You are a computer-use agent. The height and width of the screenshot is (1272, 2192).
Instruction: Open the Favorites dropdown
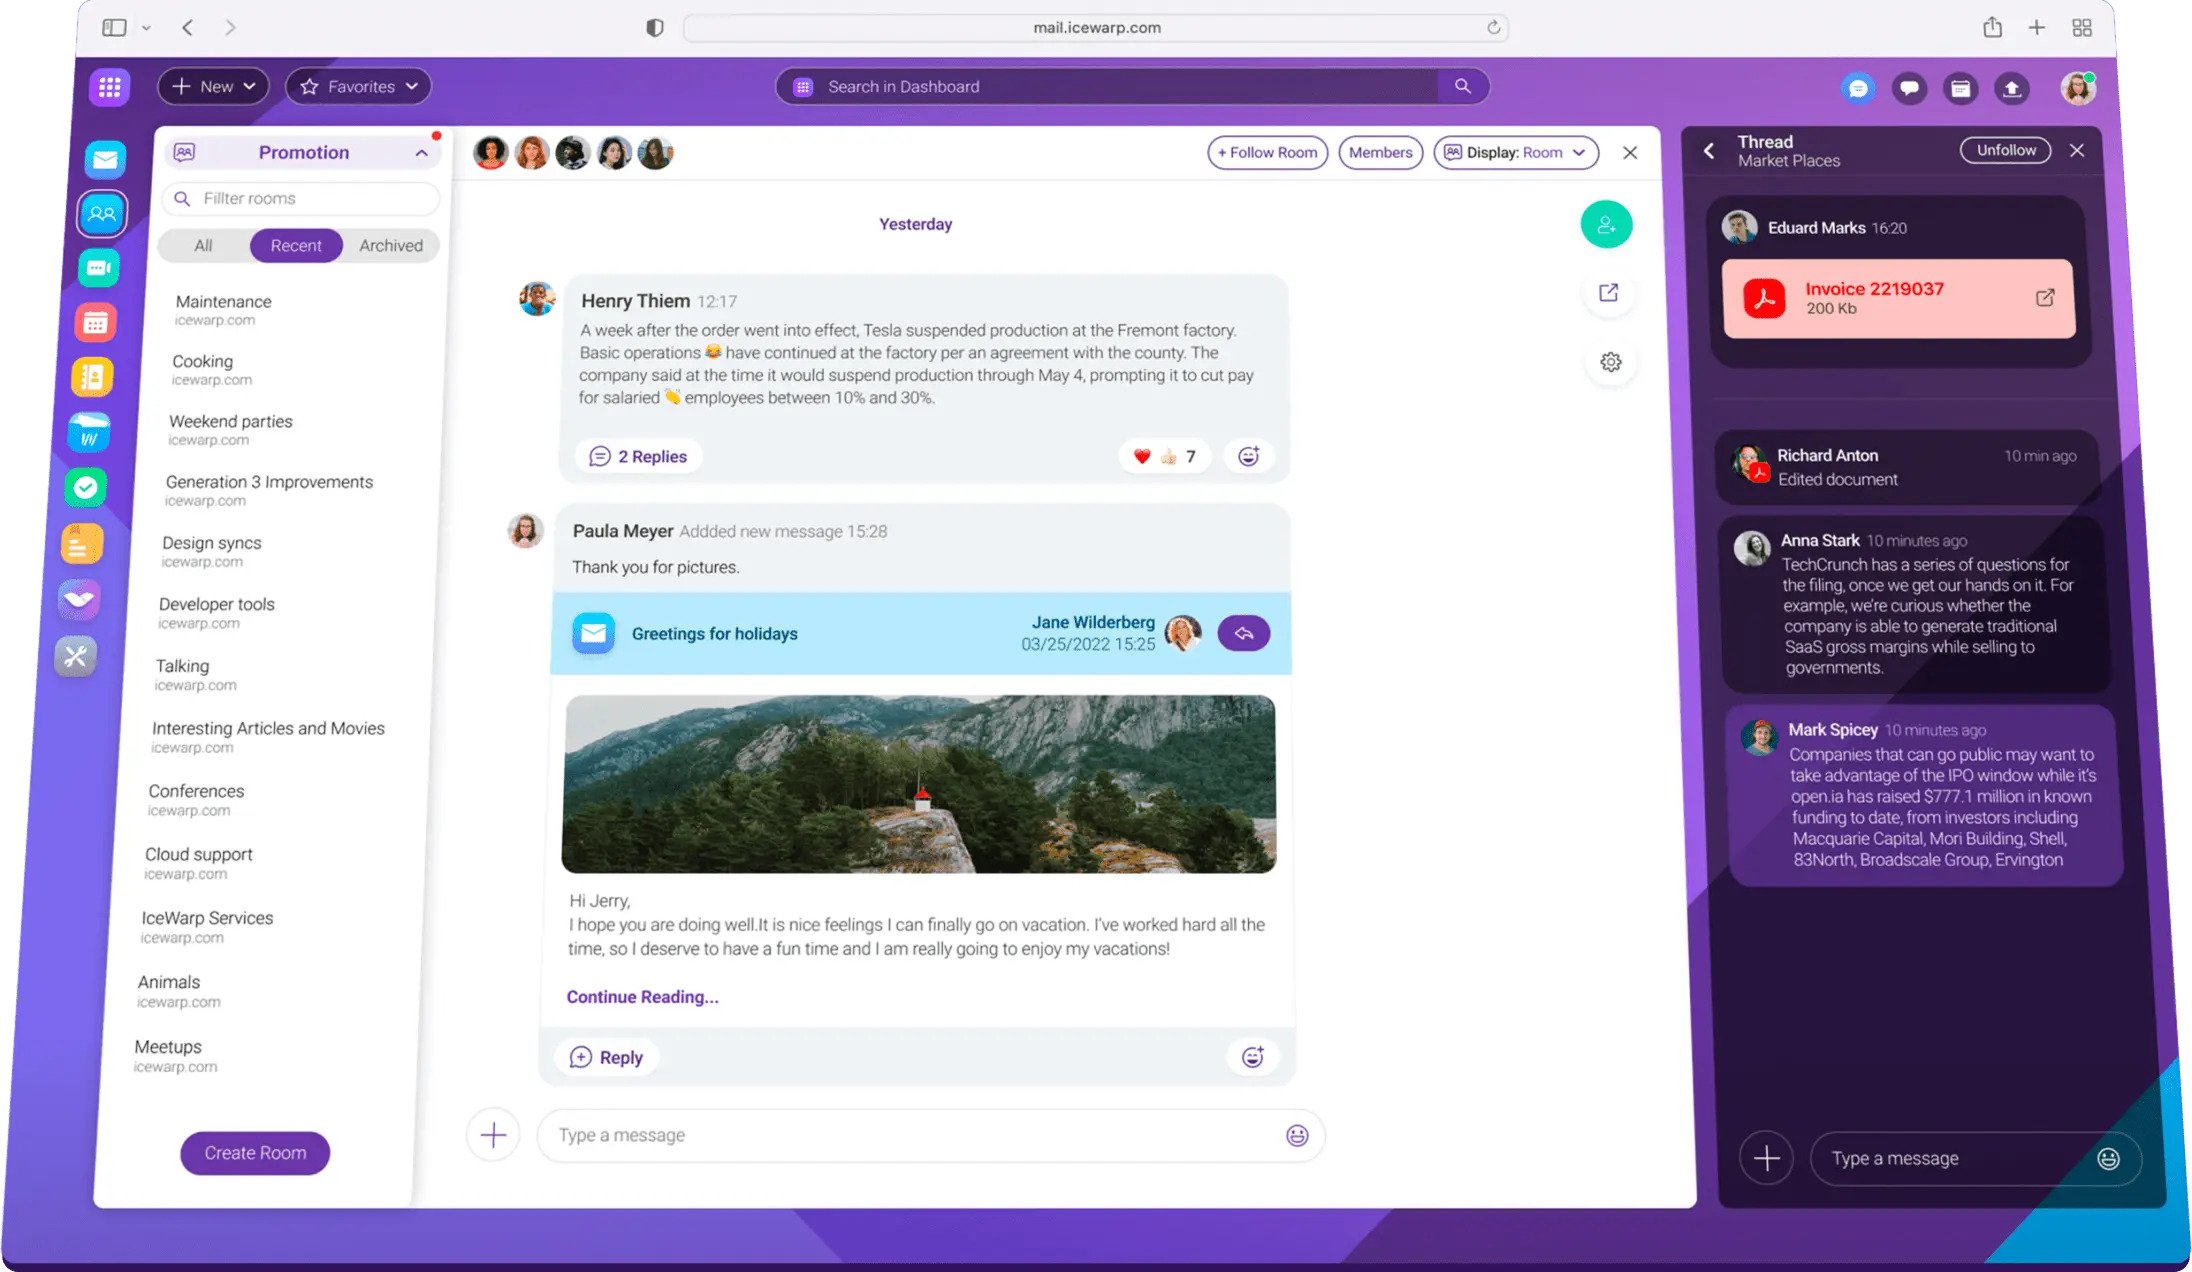tap(358, 87)
